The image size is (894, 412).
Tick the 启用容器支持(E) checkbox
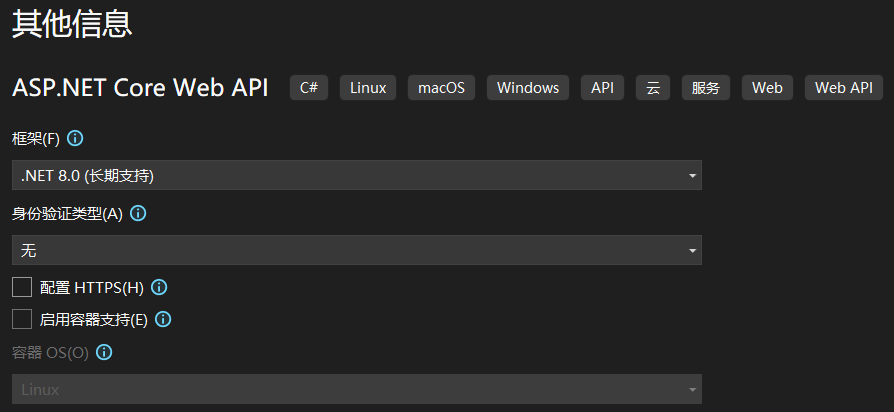tap(22, 319)
